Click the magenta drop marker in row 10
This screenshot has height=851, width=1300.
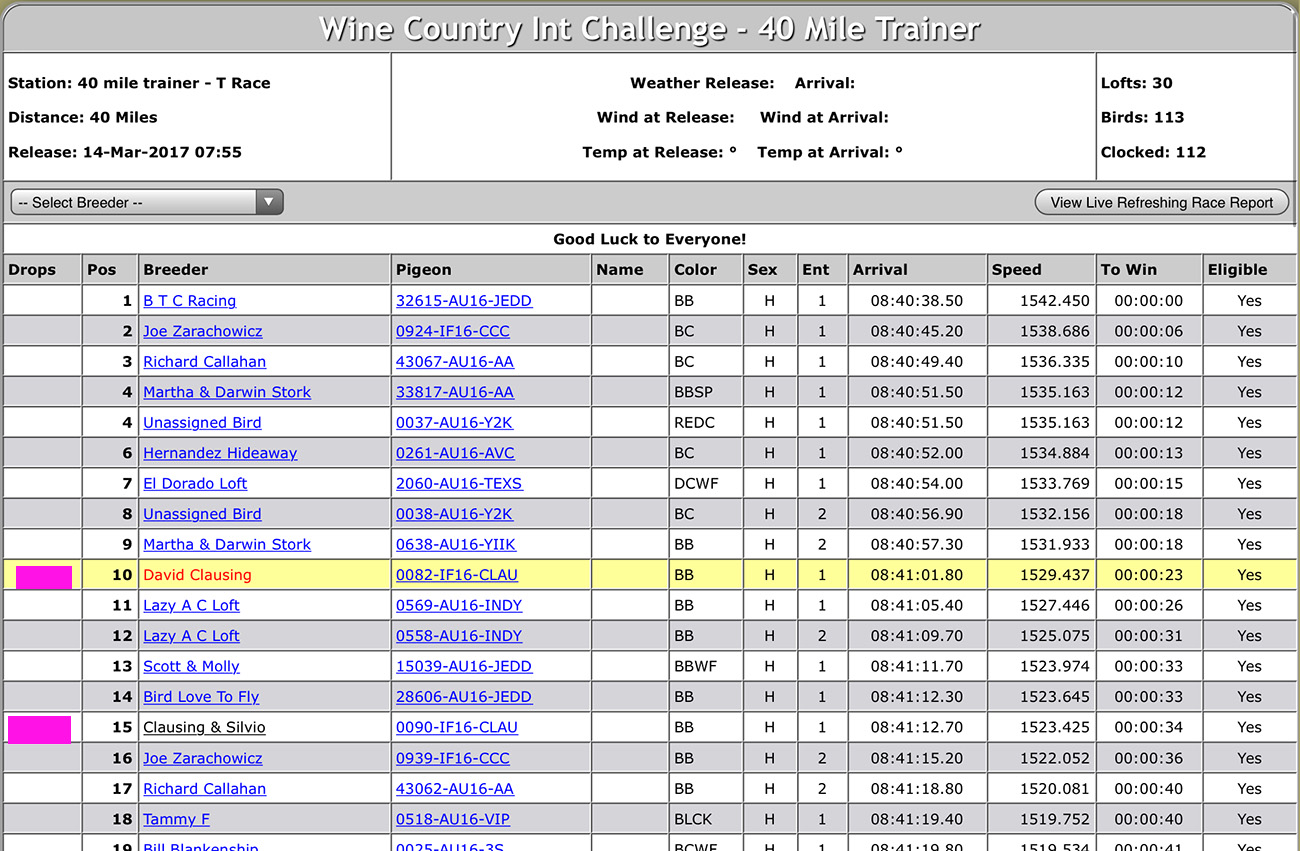pyautogui.click(x=43, y=577)
